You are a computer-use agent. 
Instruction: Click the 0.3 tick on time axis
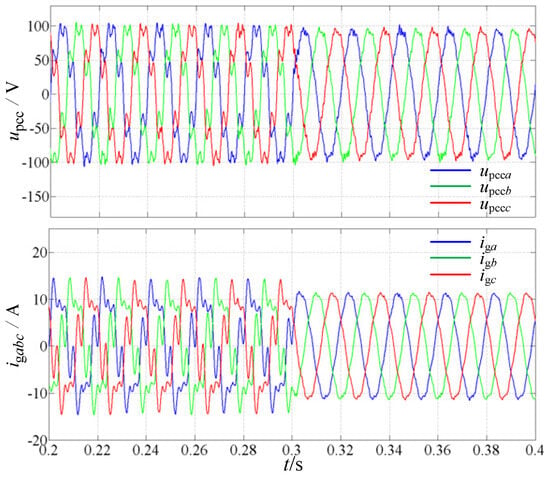293,450
